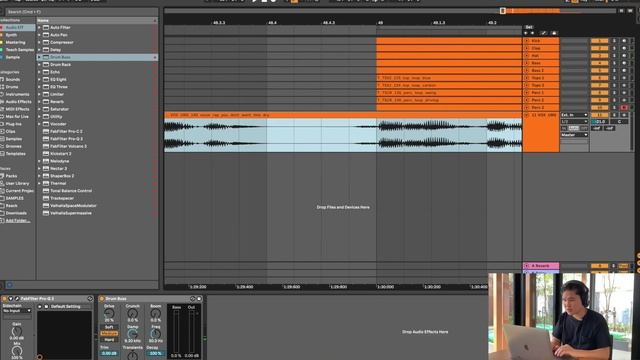Adjust the Drum Buss Drive knob
This screenshot has height=360, width=640.
click(109, 314)
